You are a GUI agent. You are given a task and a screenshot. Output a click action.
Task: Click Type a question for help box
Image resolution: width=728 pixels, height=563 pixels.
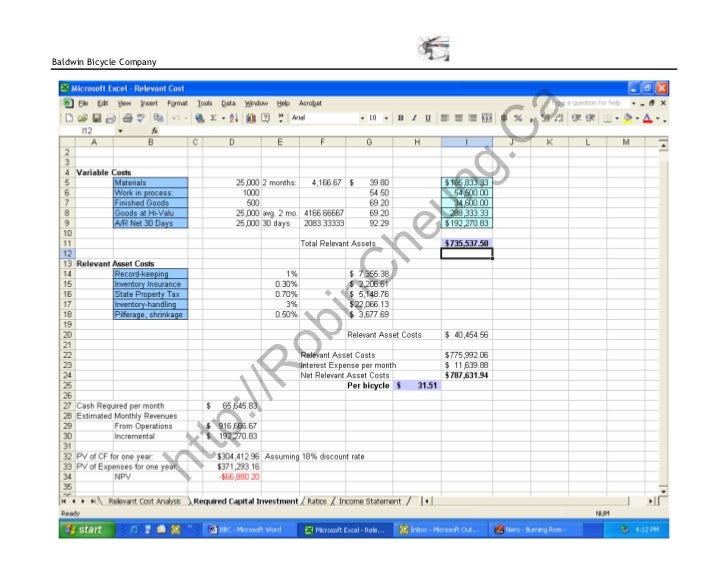pos(590,103)
